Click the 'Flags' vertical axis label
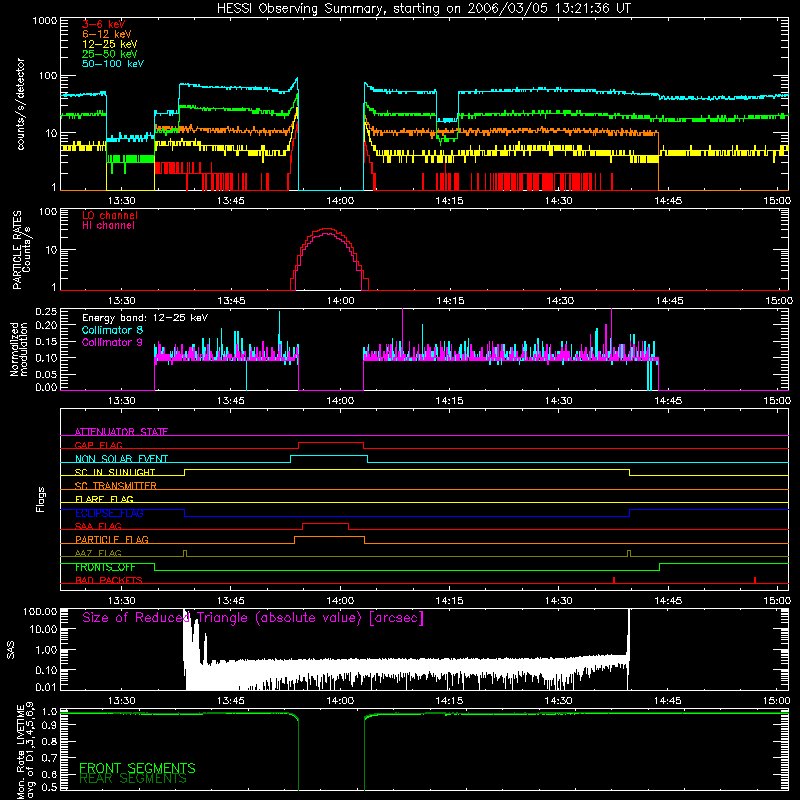The width and height of the screenshot is (800, 800). click(41, 499)
